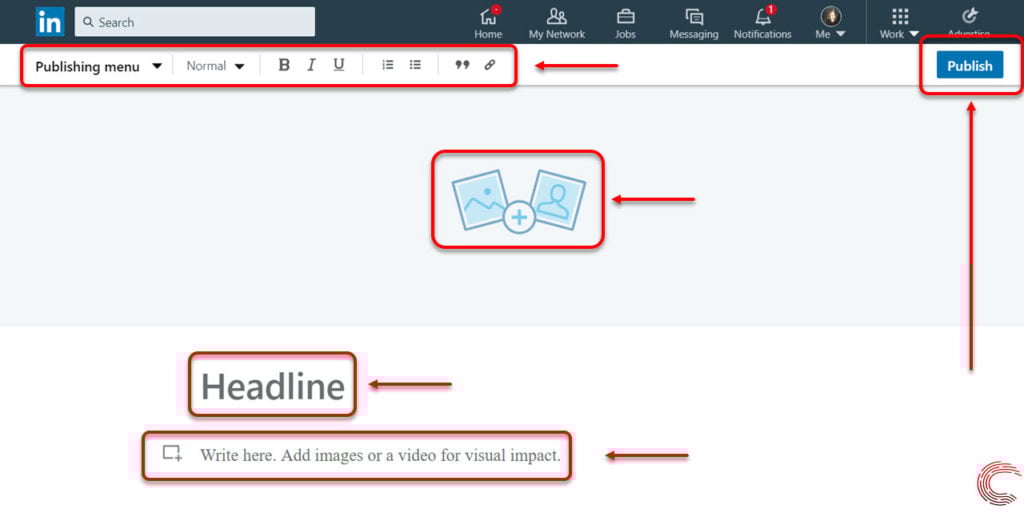Image resolution: width=1024 pixels, height=521 pixels.
Task: Insert a bulleted list
Action: pos(415,65)
